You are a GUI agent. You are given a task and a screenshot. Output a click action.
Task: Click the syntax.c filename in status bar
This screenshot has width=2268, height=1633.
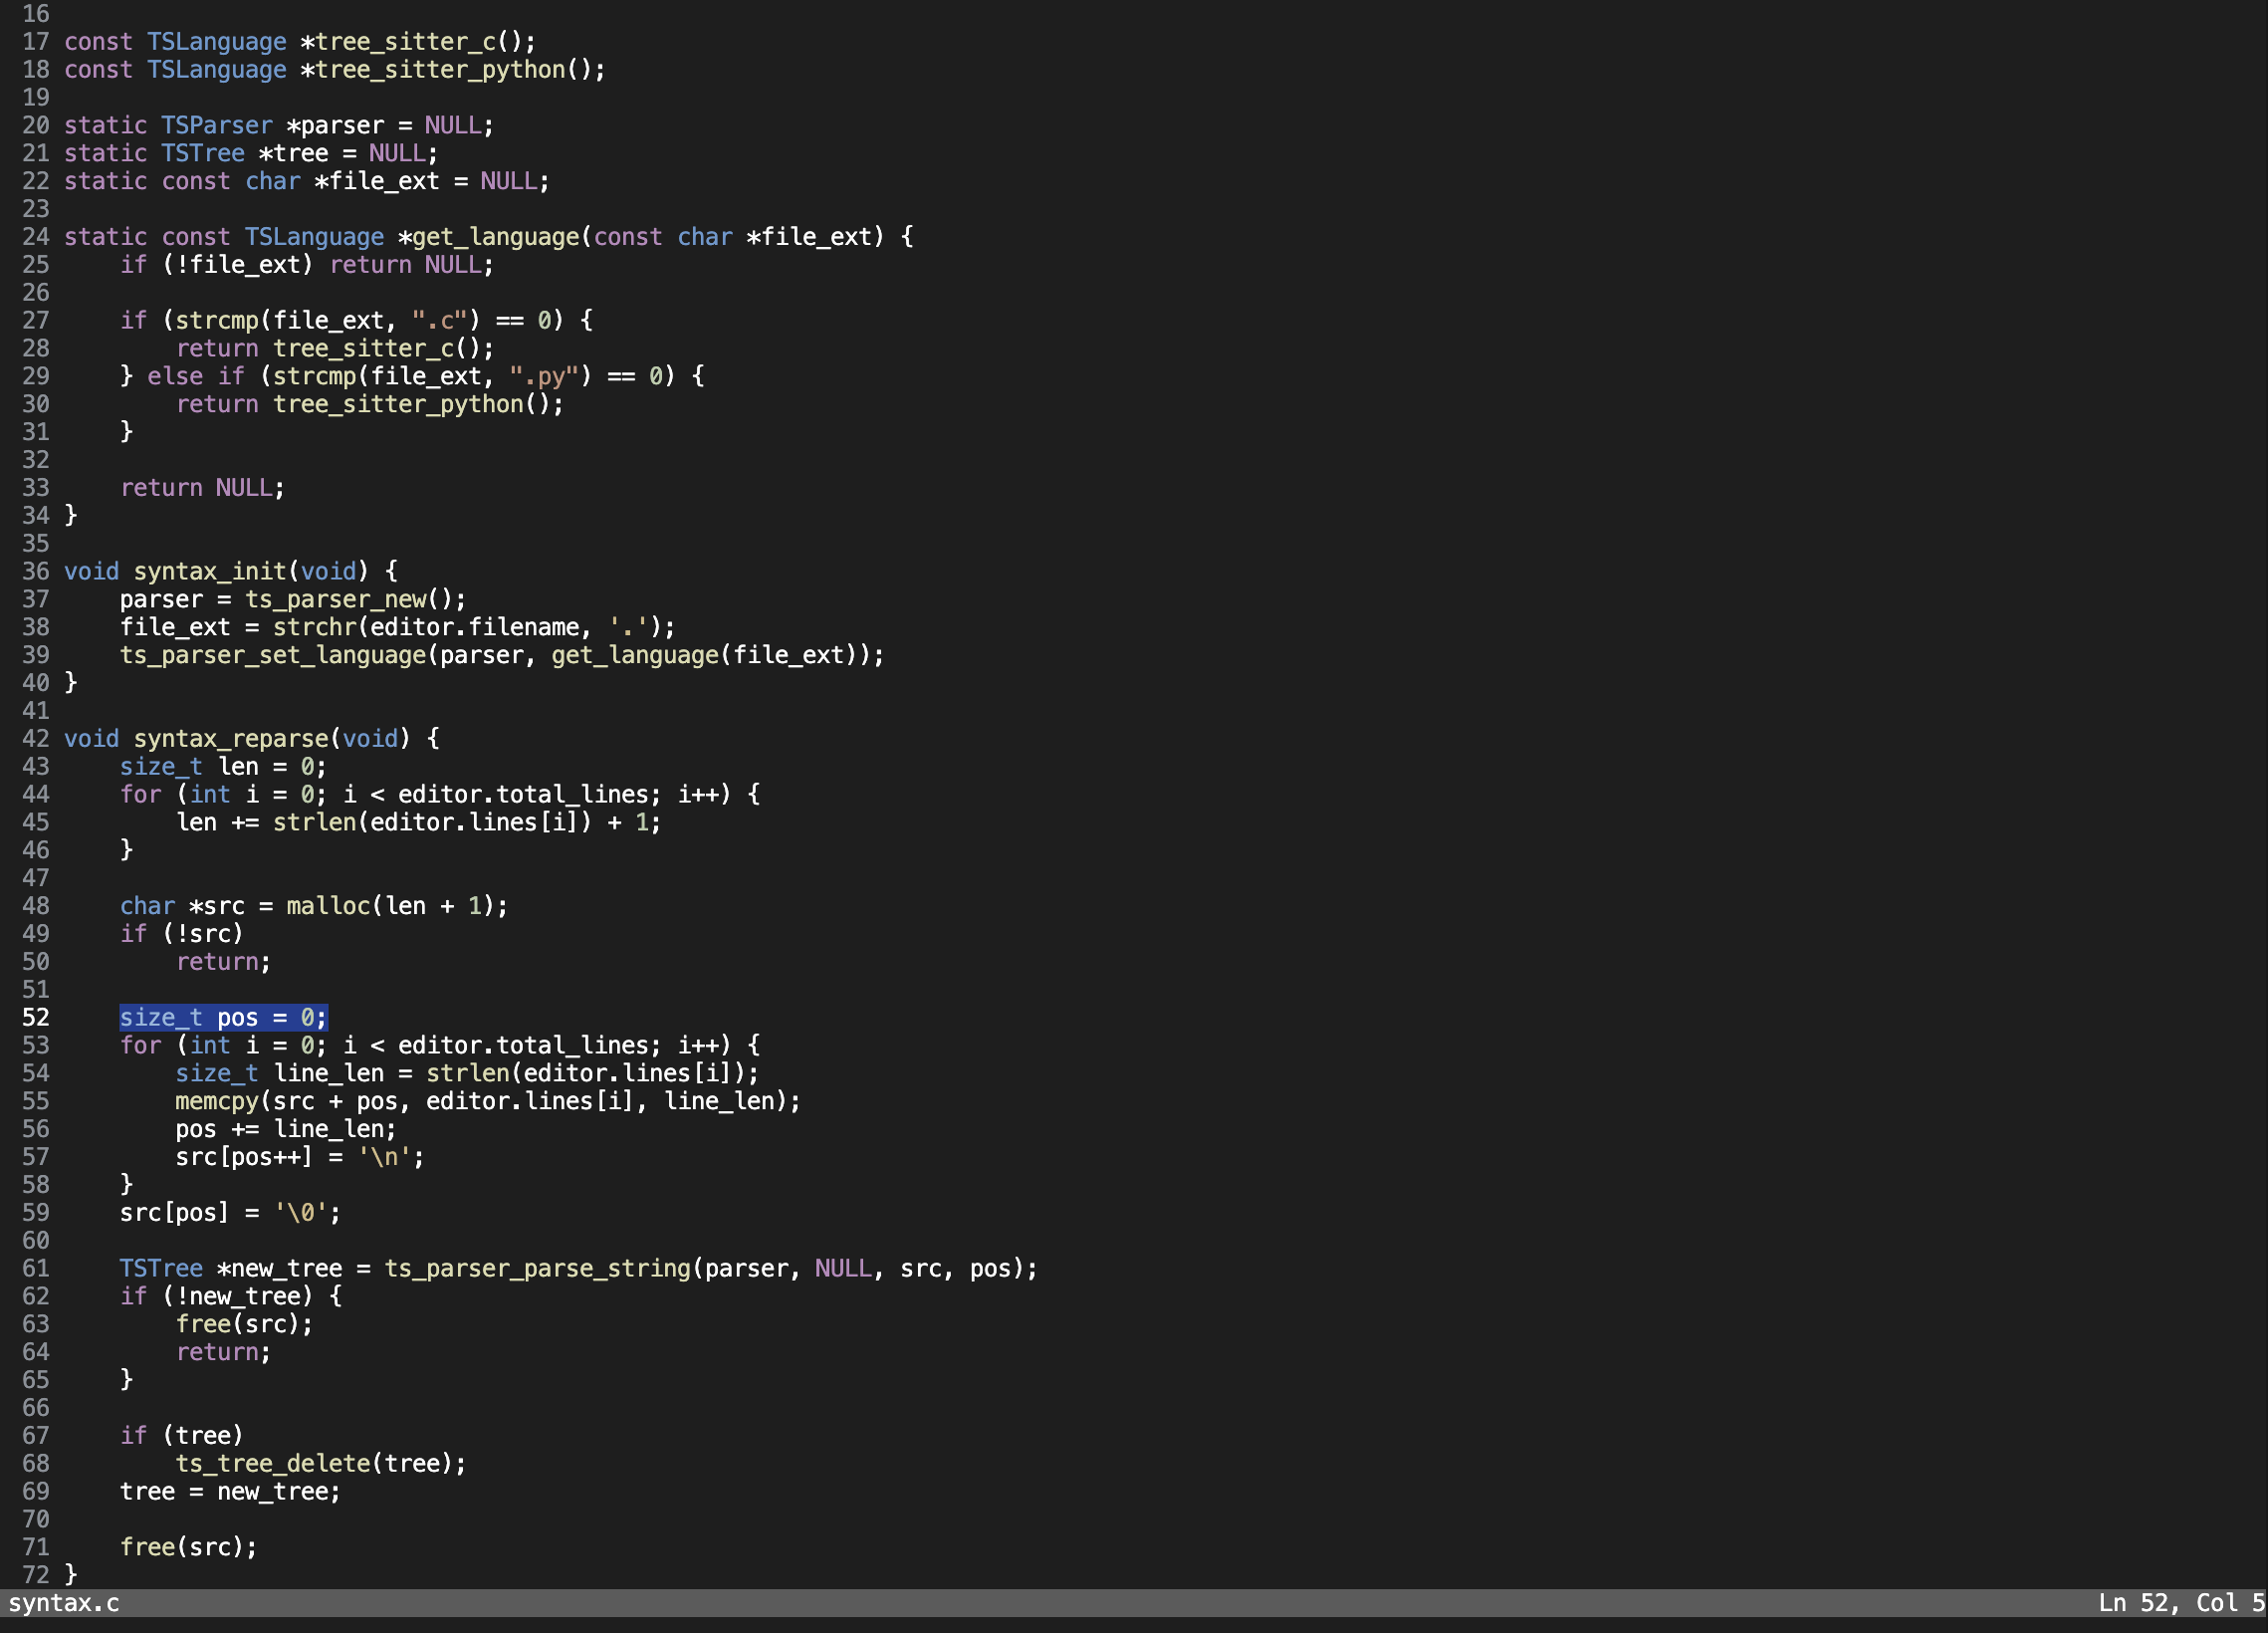click(x=64, y=1603)
